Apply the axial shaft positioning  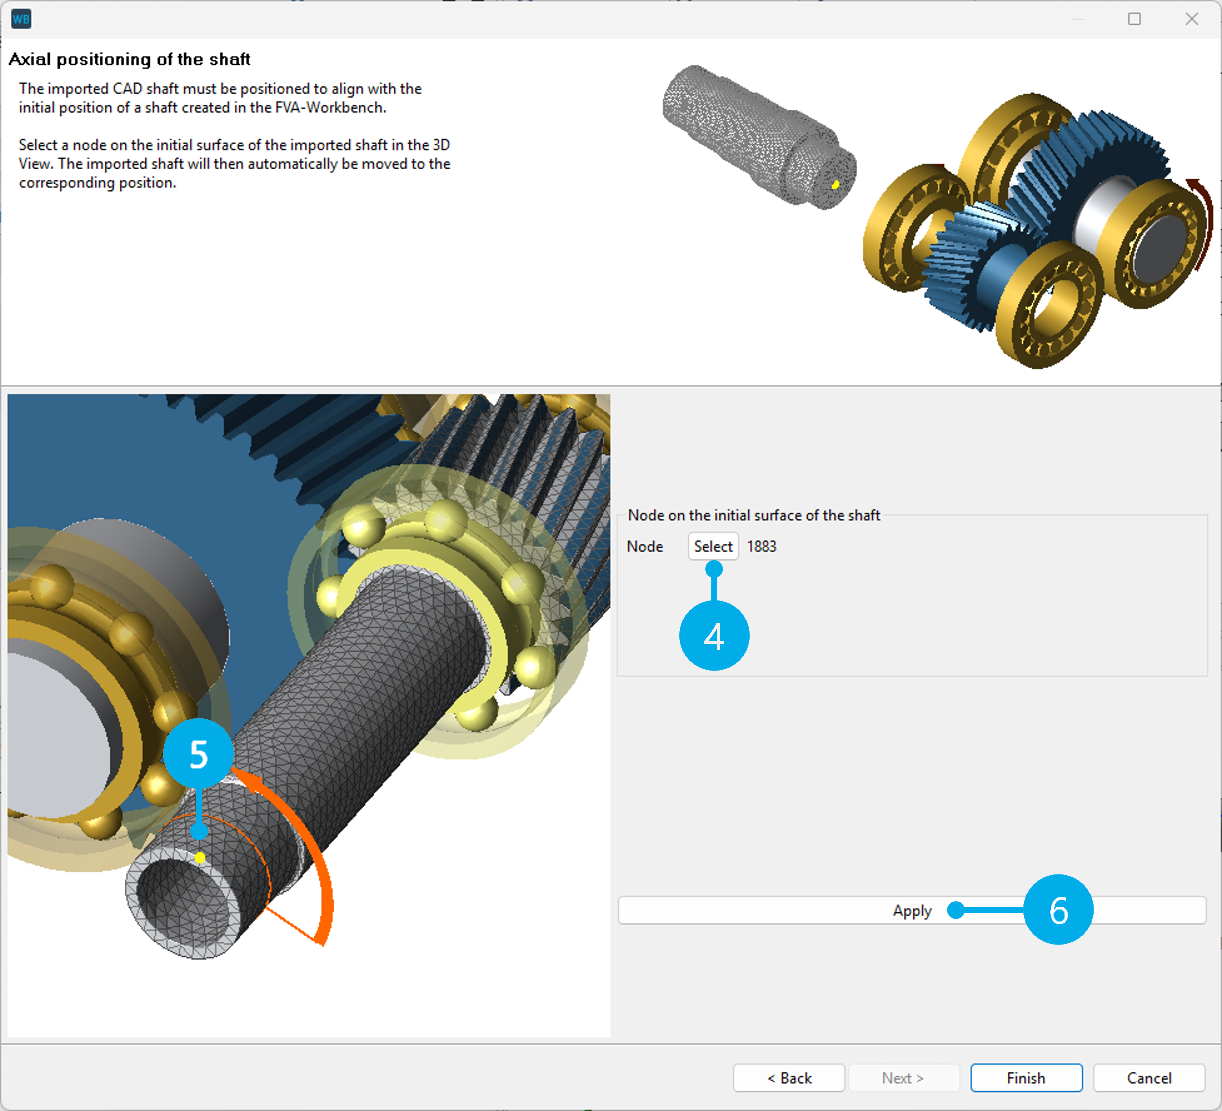pos(911,910)
